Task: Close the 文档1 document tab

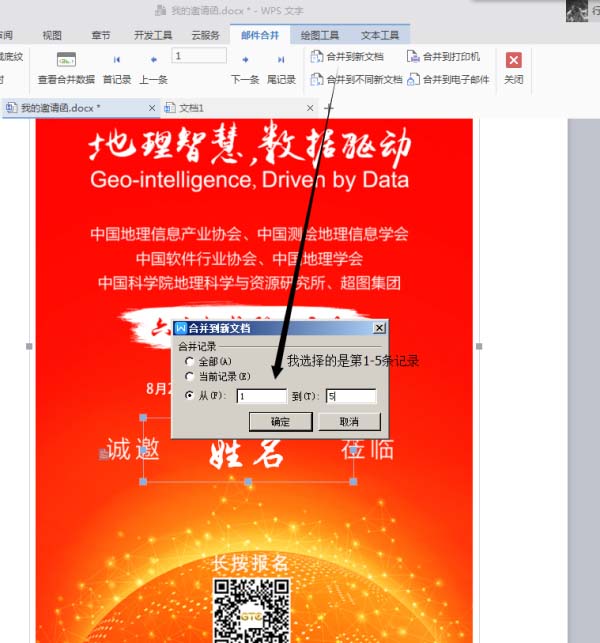Action: pos(310,108)
